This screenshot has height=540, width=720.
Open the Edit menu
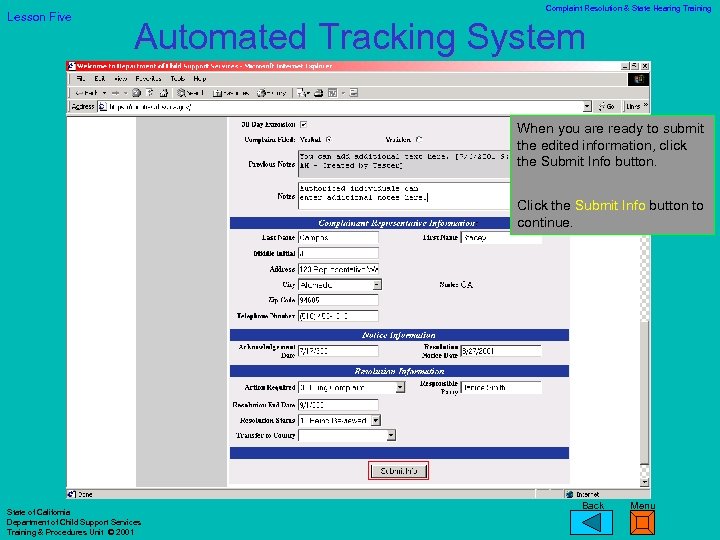coord(100,79)
